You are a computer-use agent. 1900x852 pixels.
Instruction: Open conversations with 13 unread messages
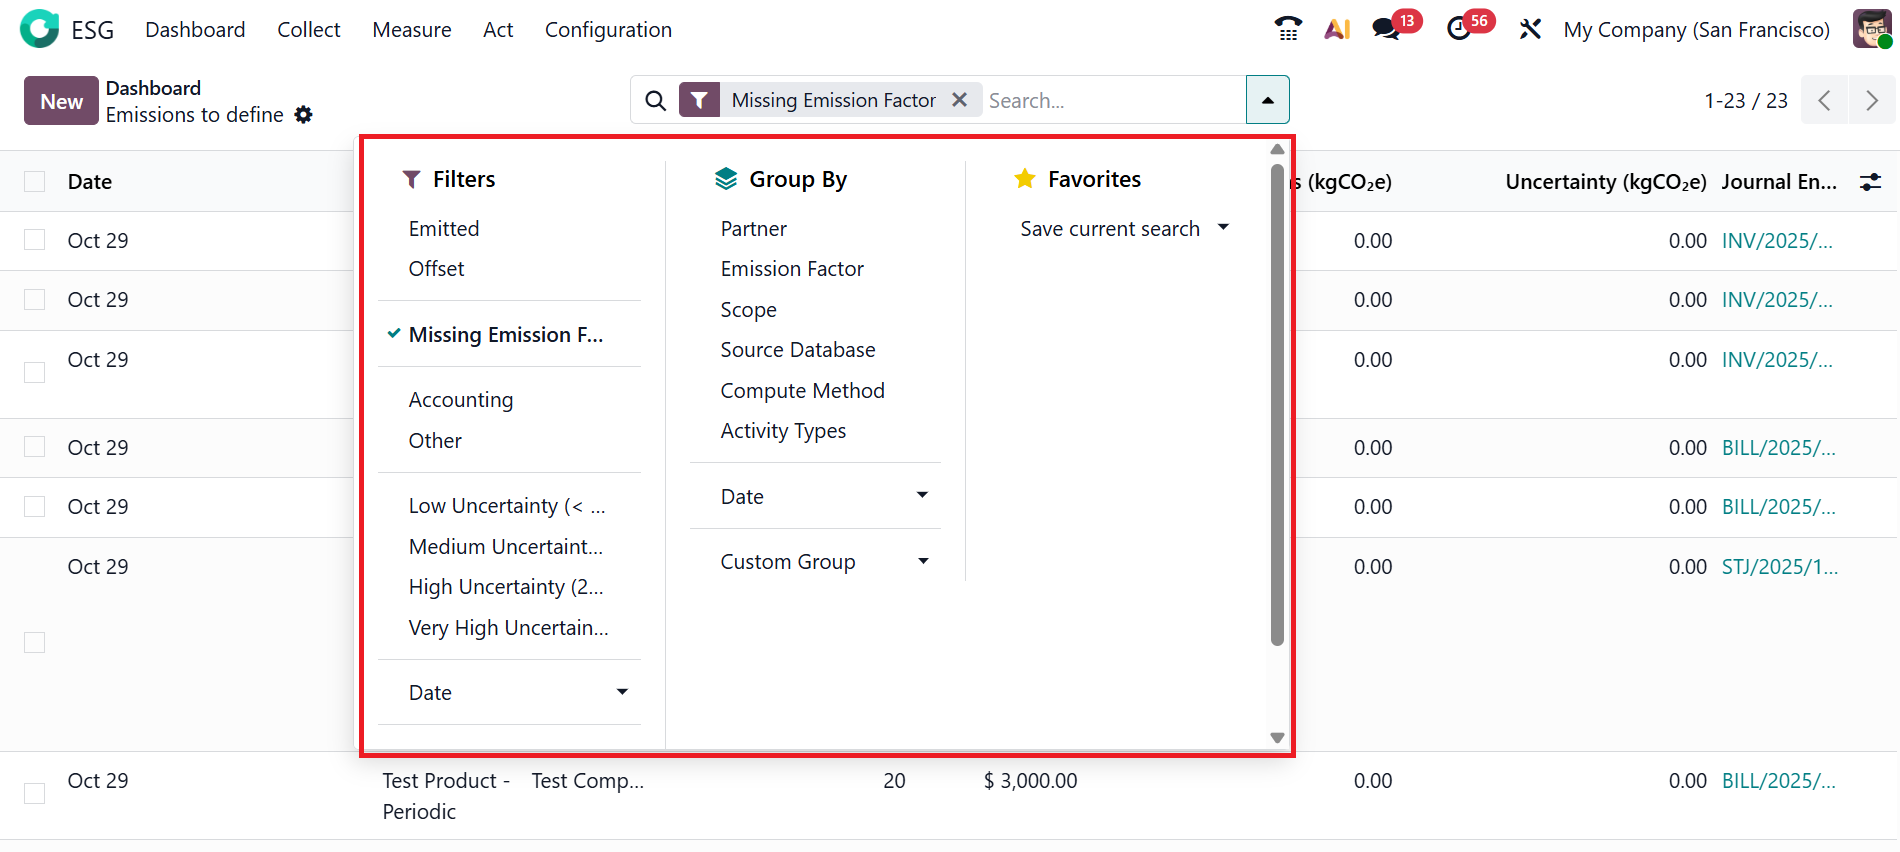1387,29
